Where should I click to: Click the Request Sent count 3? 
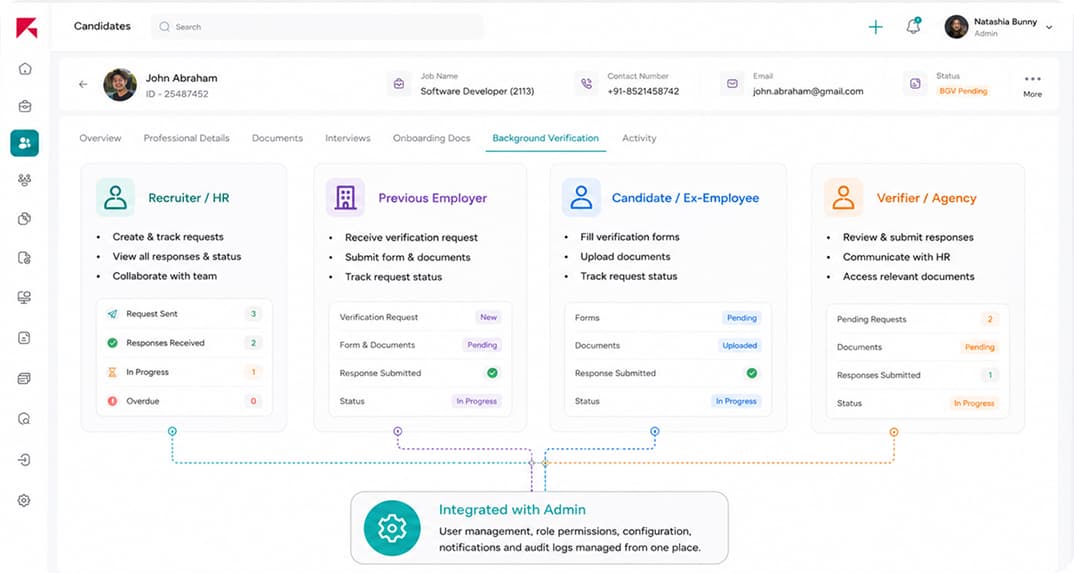[253, 314]
